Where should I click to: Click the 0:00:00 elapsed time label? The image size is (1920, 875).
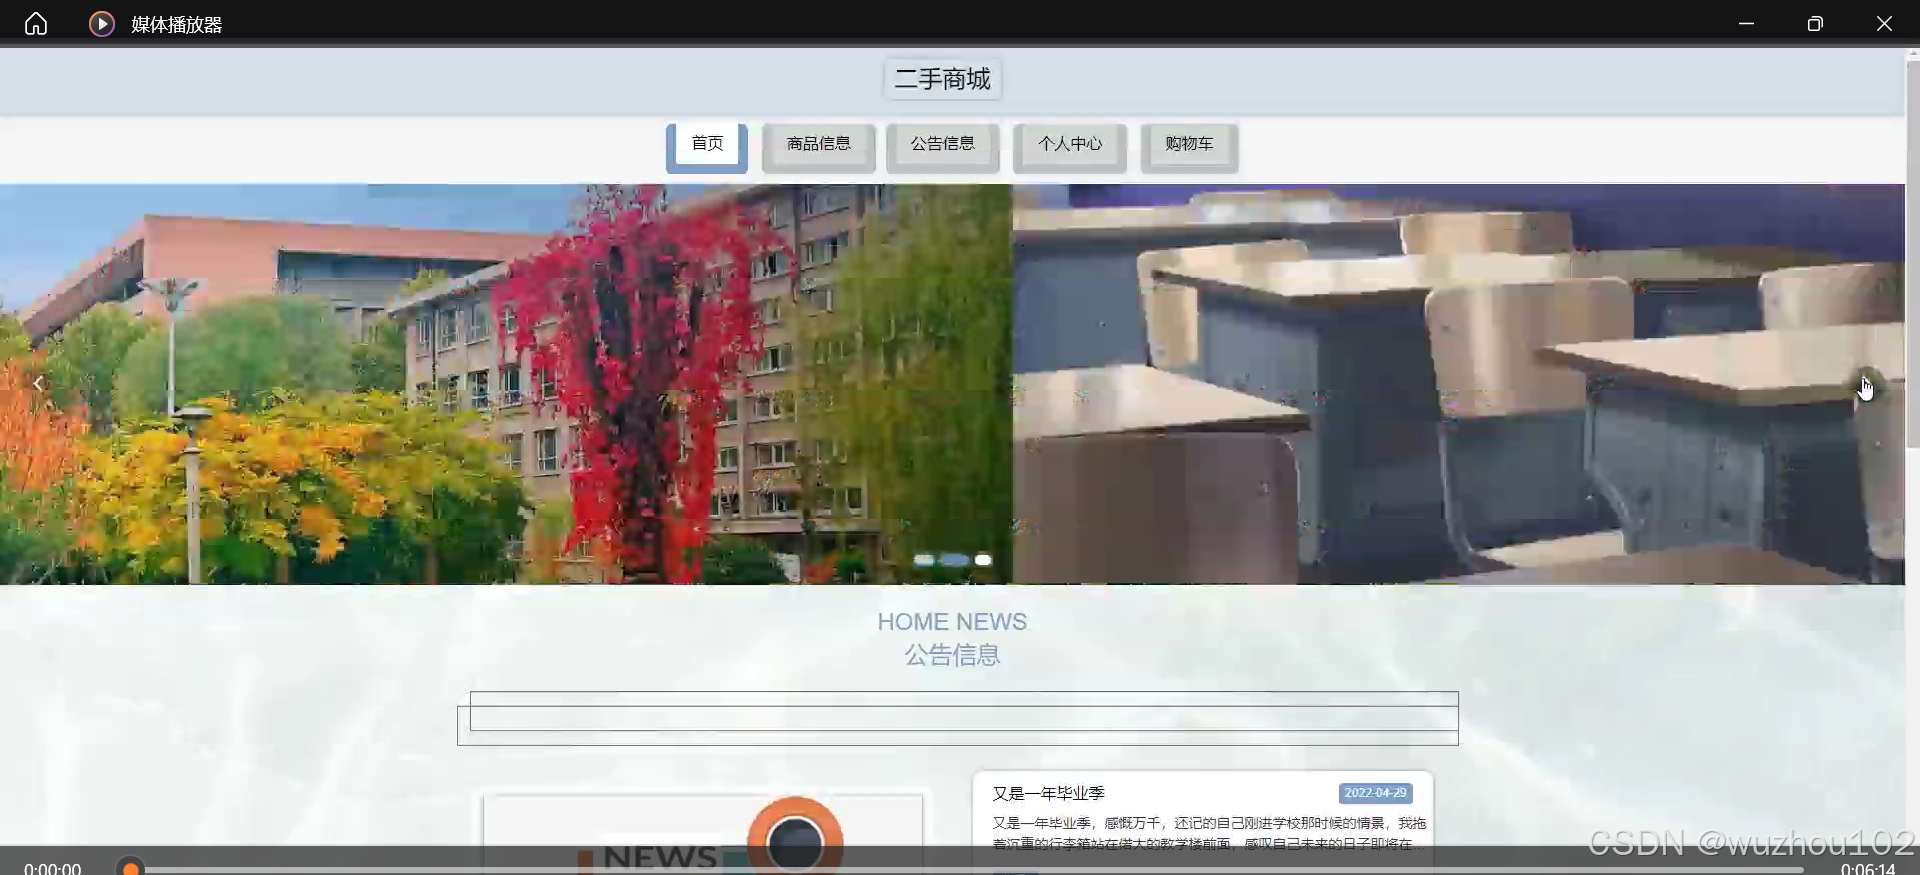pyautogui.click(x=52, y=868)
